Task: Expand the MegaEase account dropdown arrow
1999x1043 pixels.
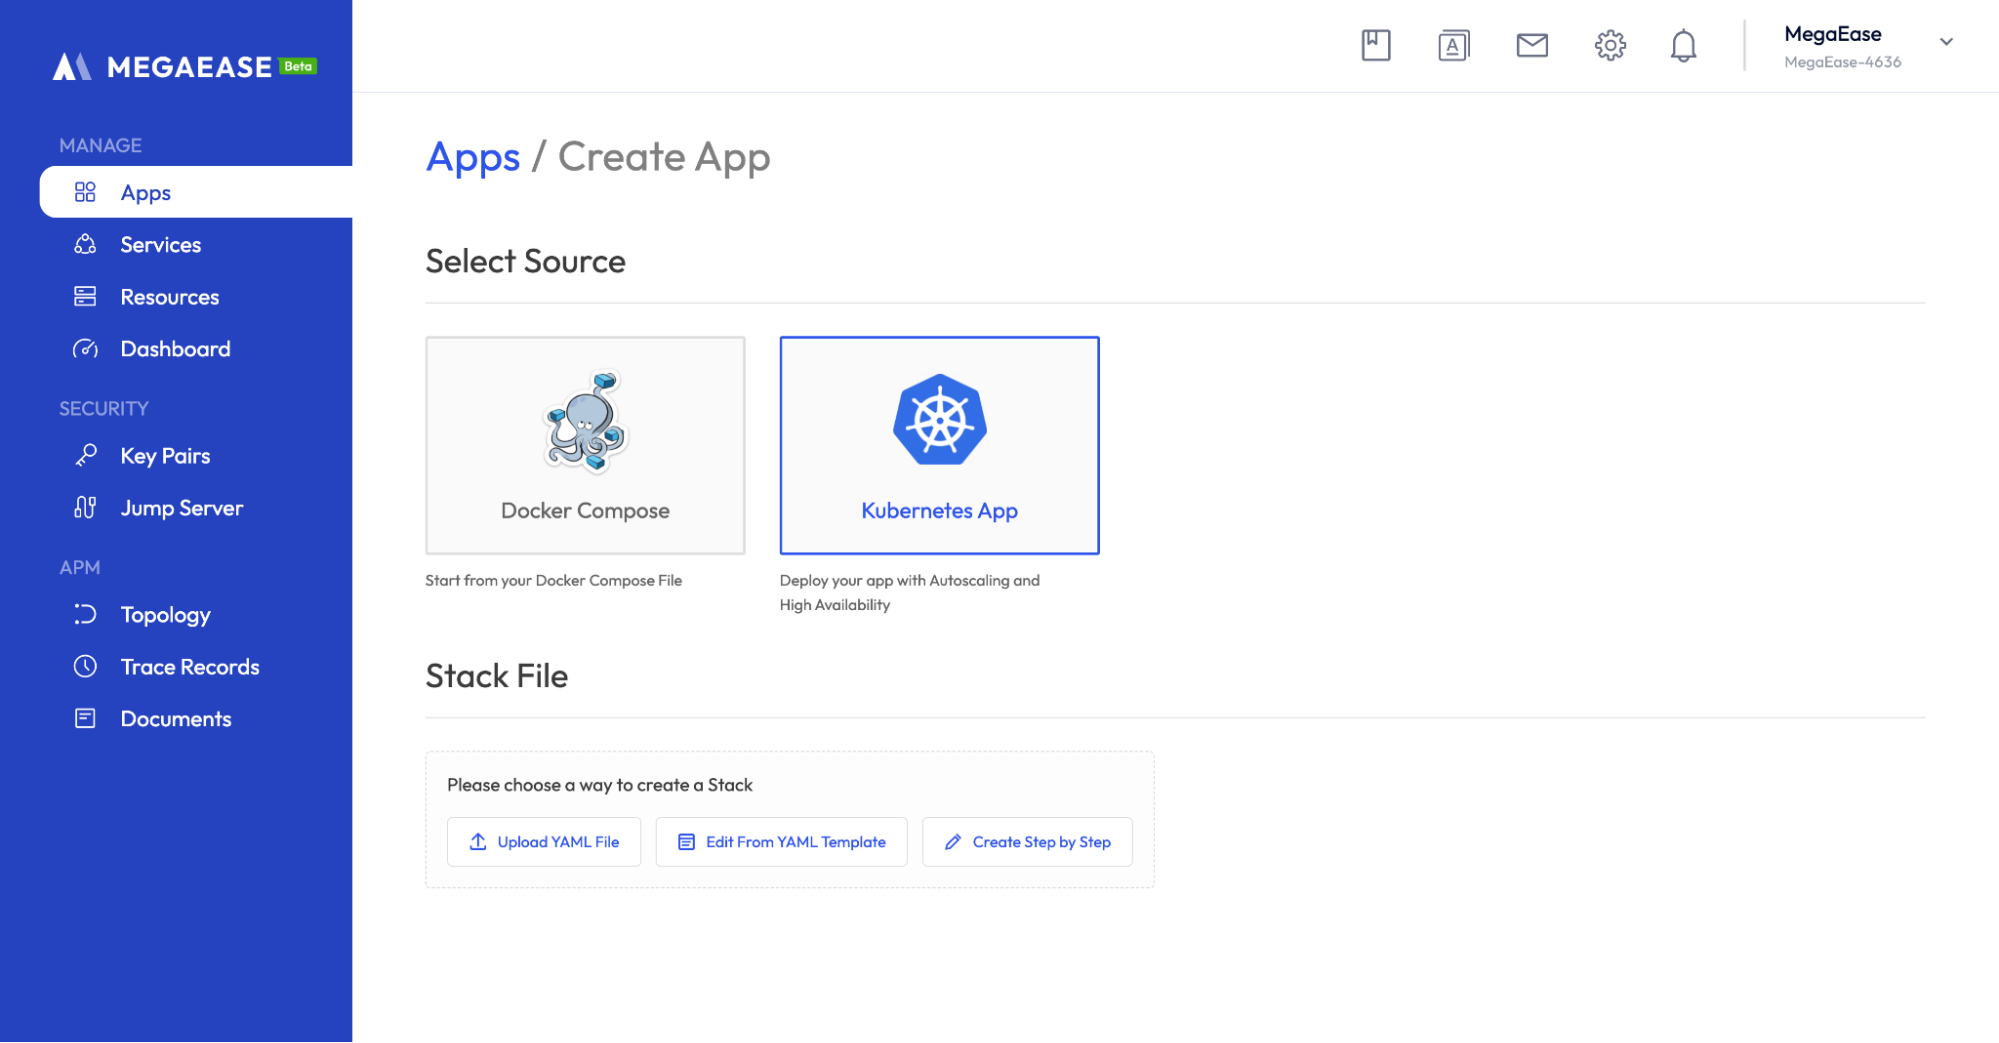Action: 1945,42
